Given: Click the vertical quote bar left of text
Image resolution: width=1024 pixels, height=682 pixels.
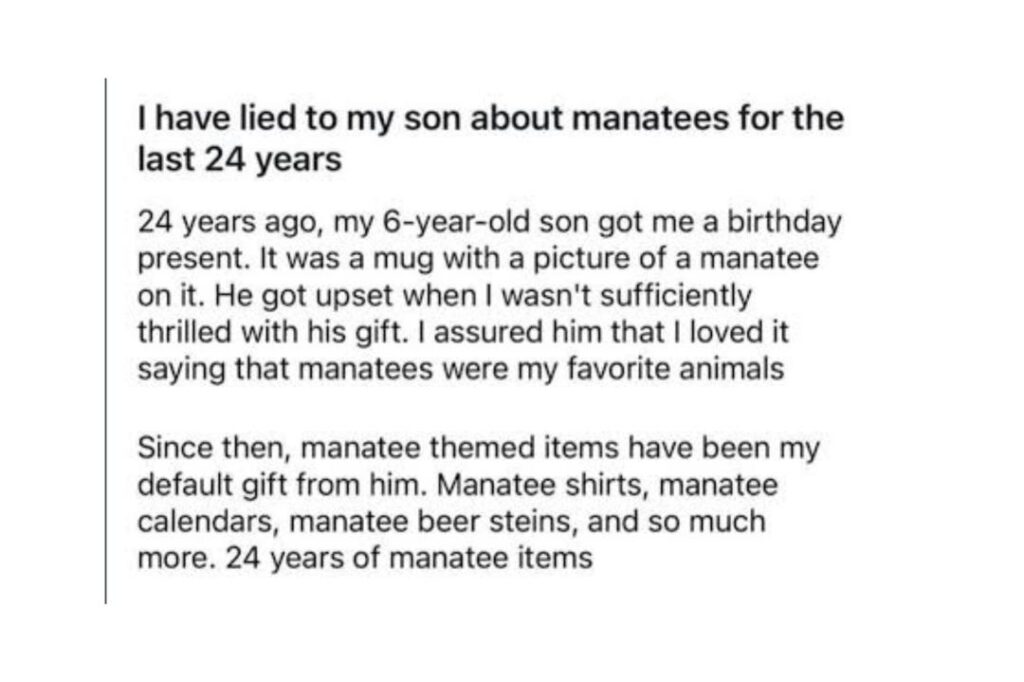Looking at the screenshot, I should point(105,340).
